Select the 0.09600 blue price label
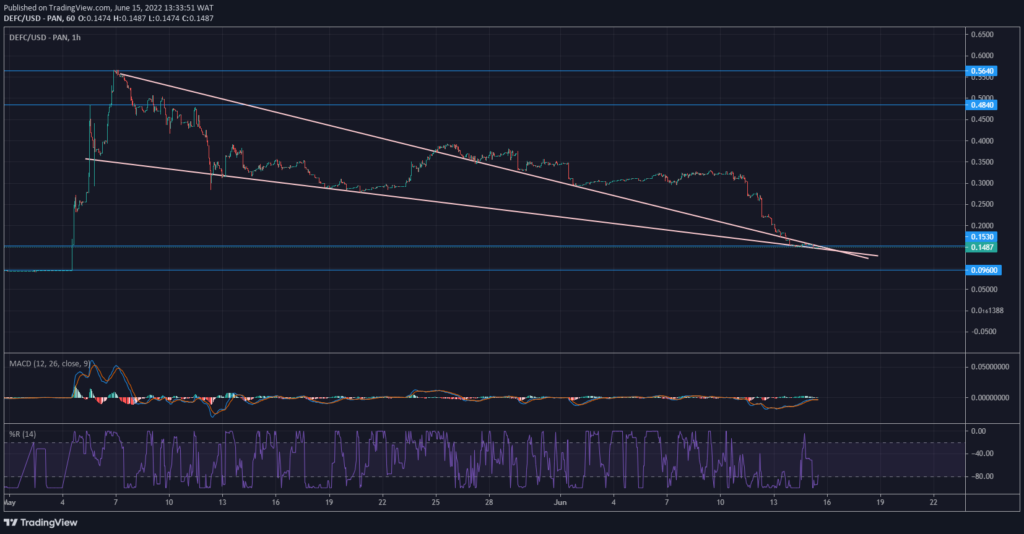 coord(984,270)
